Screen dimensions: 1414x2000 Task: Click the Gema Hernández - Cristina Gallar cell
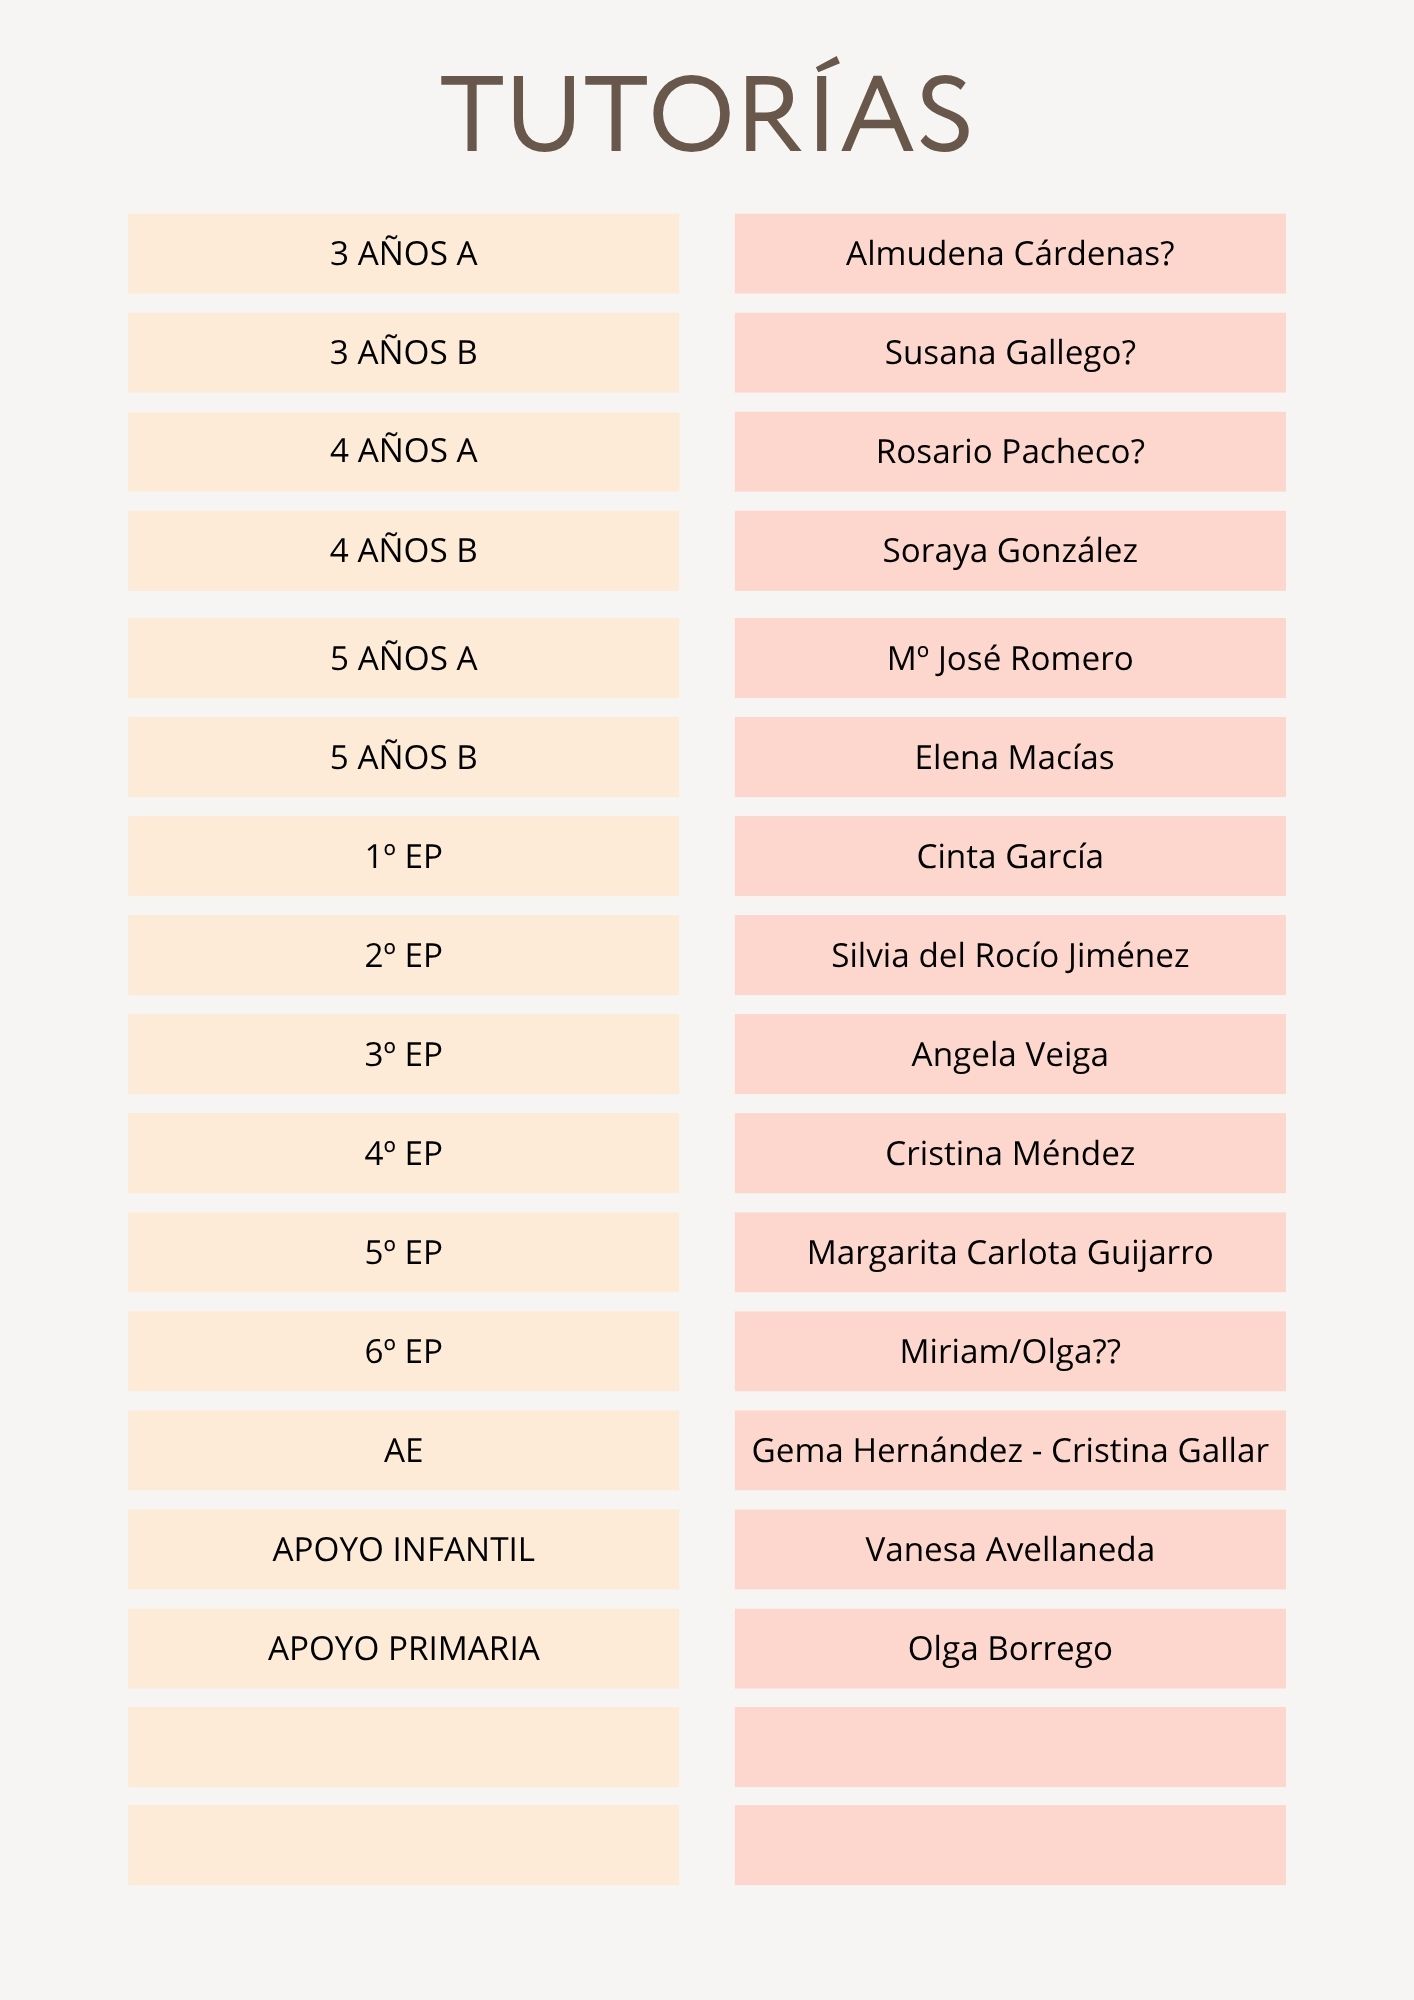point(1010,1450)
